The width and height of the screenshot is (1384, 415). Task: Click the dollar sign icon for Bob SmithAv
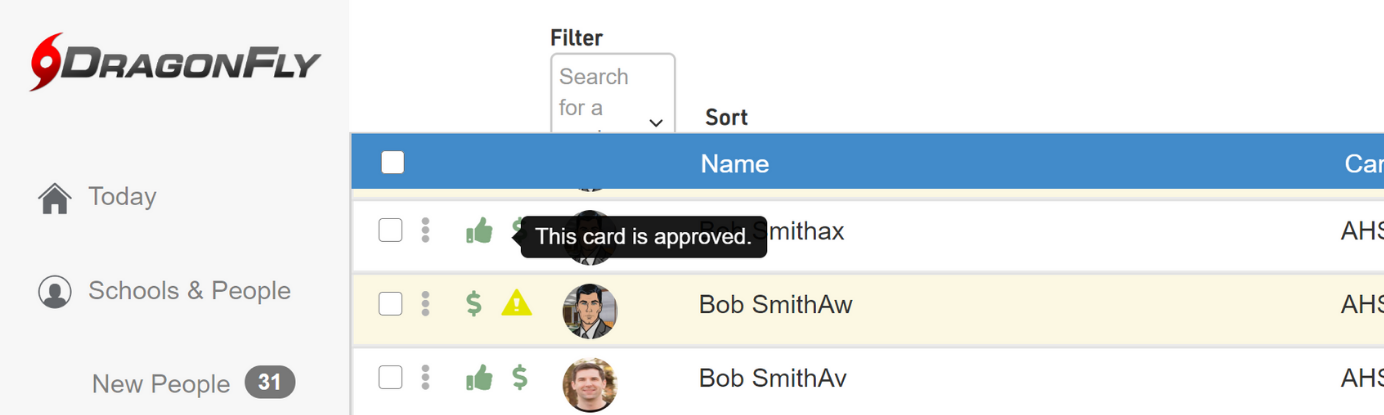pos(520,378)
